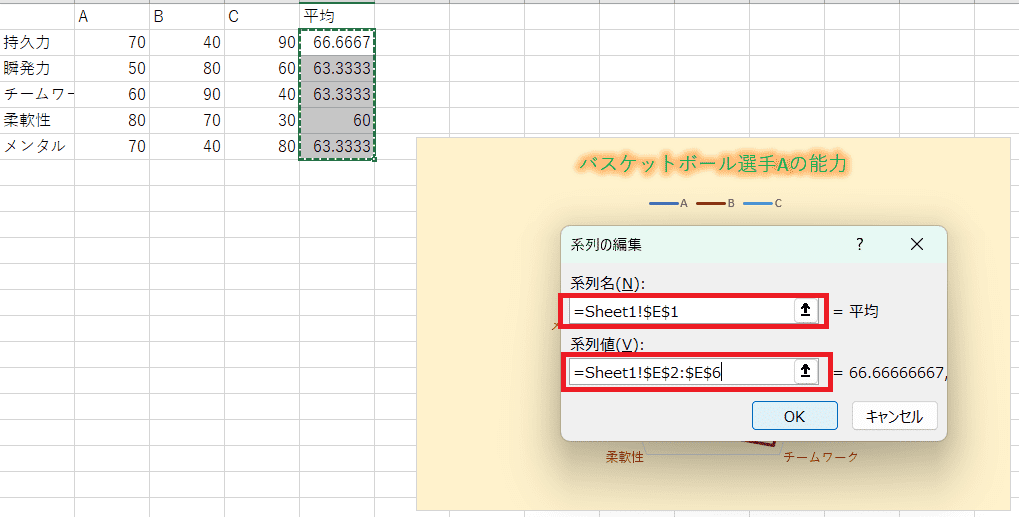Select 瞬発力 value 63.3333 in 平均 column

[x=337, y=68]
